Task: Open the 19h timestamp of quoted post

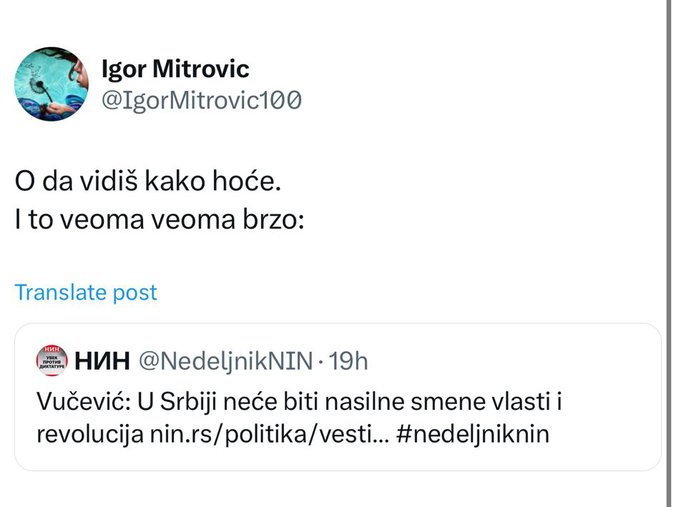Action: [x=350, y=359]
